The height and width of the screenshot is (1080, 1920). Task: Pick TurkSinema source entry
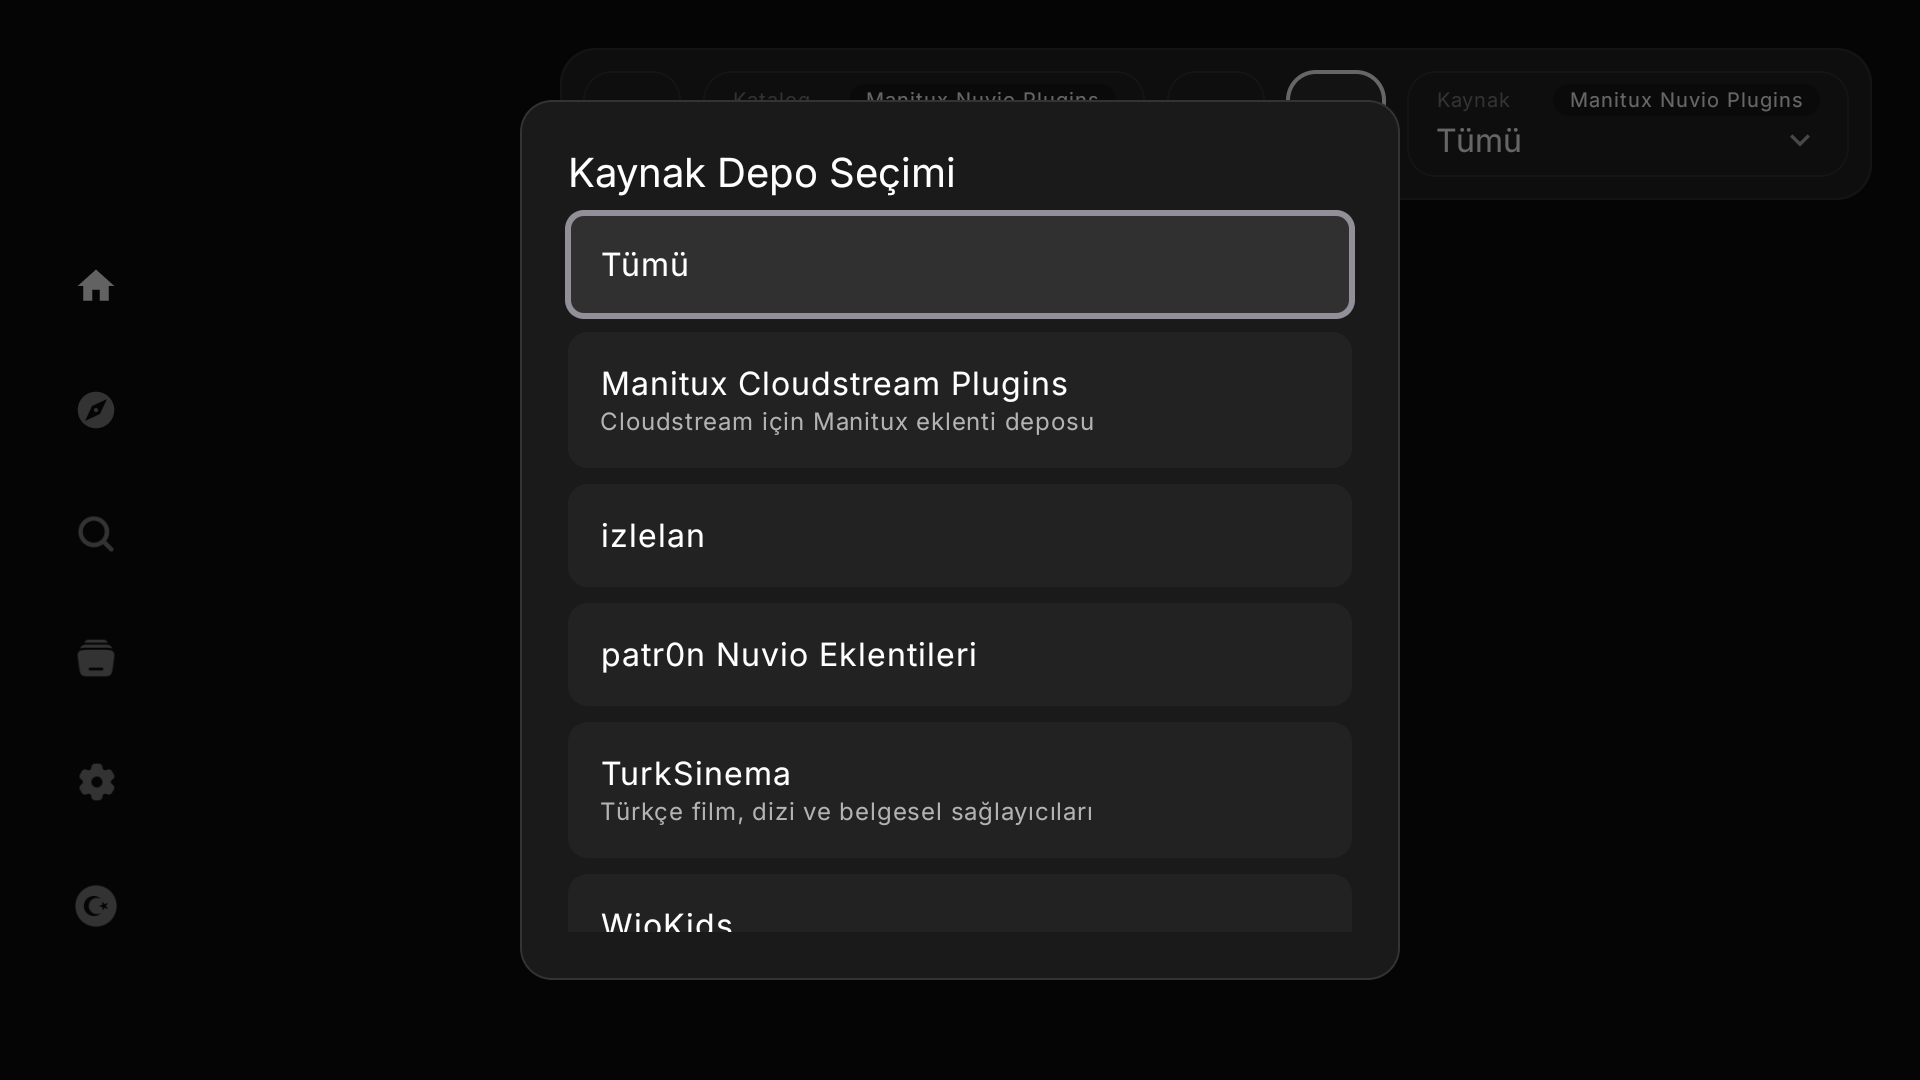point(960,790)
